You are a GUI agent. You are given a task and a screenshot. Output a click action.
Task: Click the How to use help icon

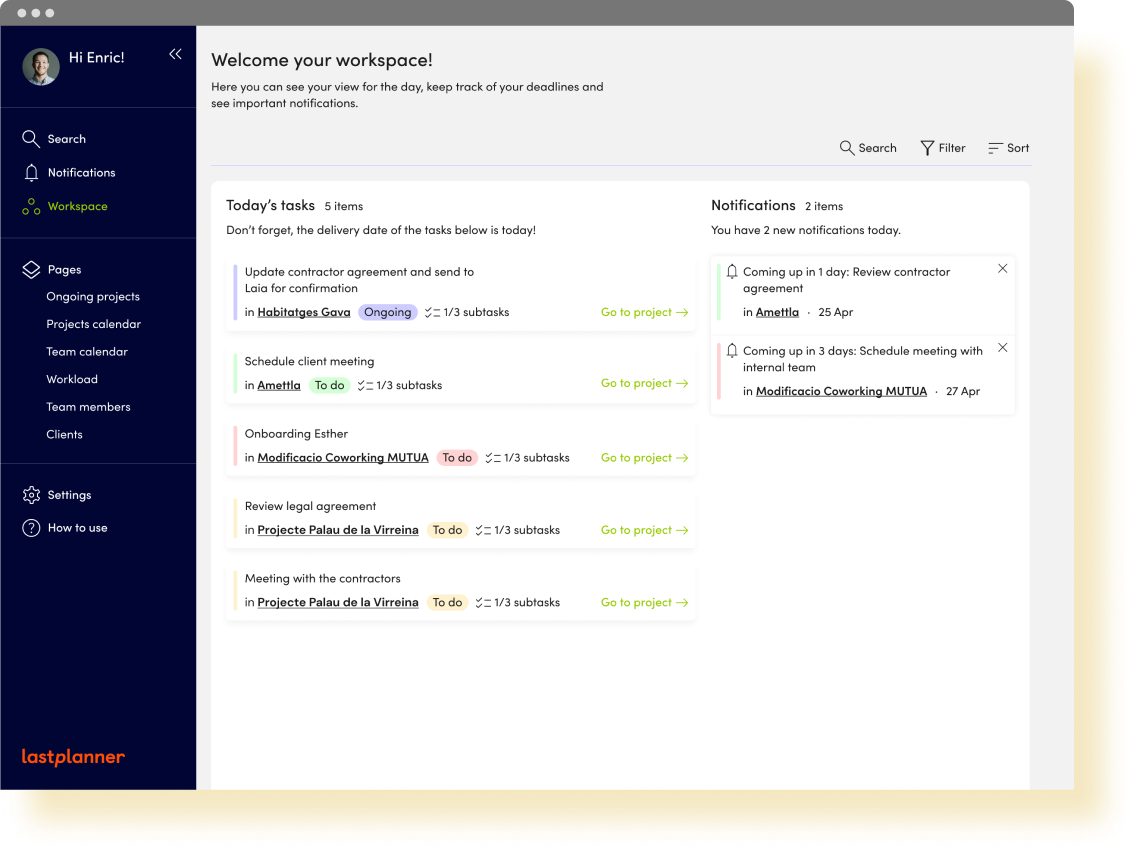point(31,528)
